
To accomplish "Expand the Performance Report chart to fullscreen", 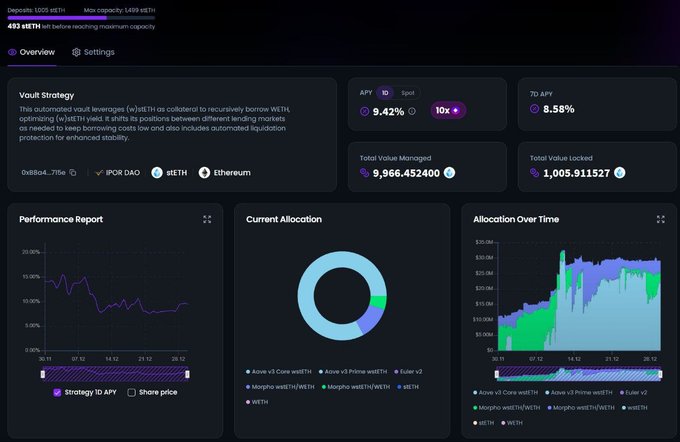I will coord(207,219).
